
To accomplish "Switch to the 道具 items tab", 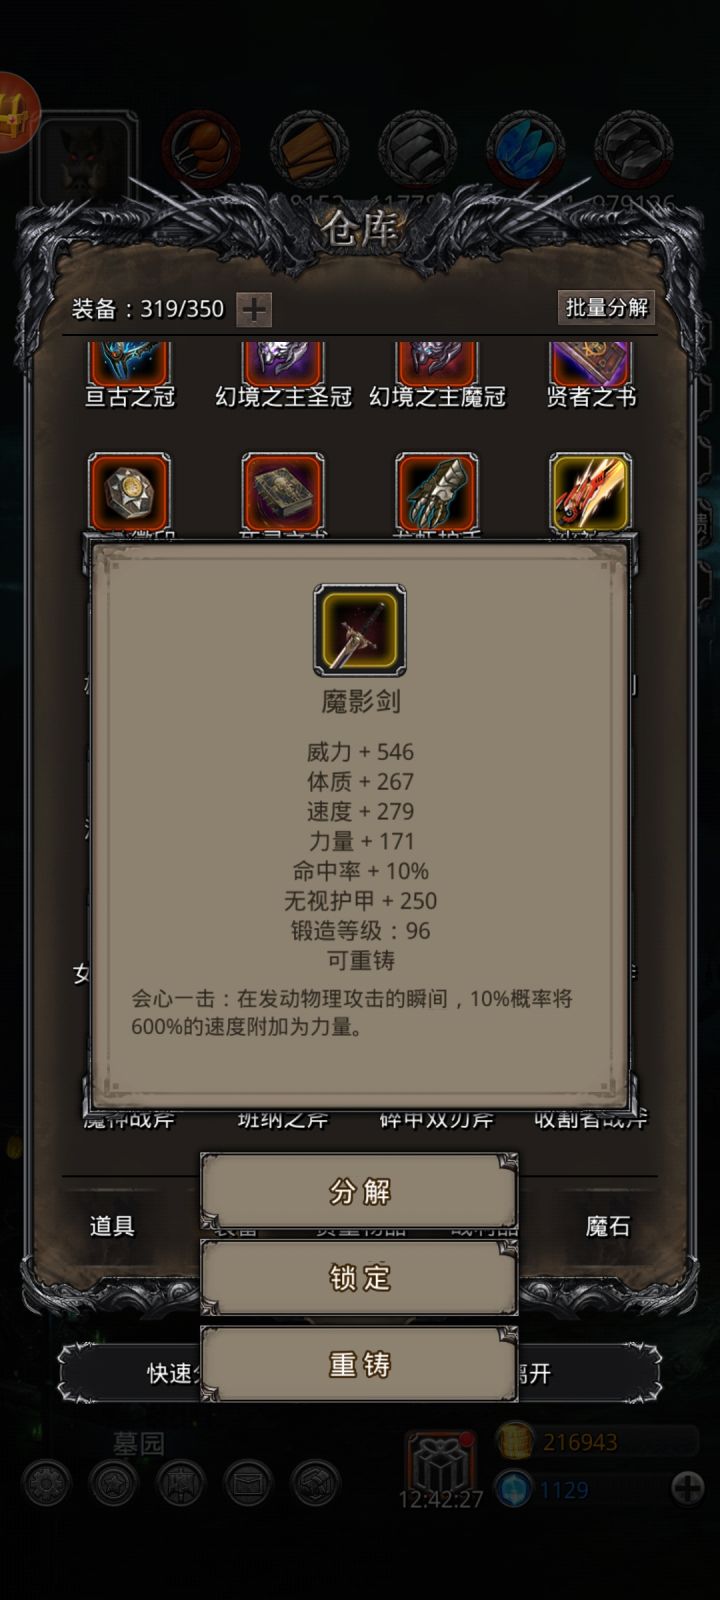I will (x=112, y=1226).
